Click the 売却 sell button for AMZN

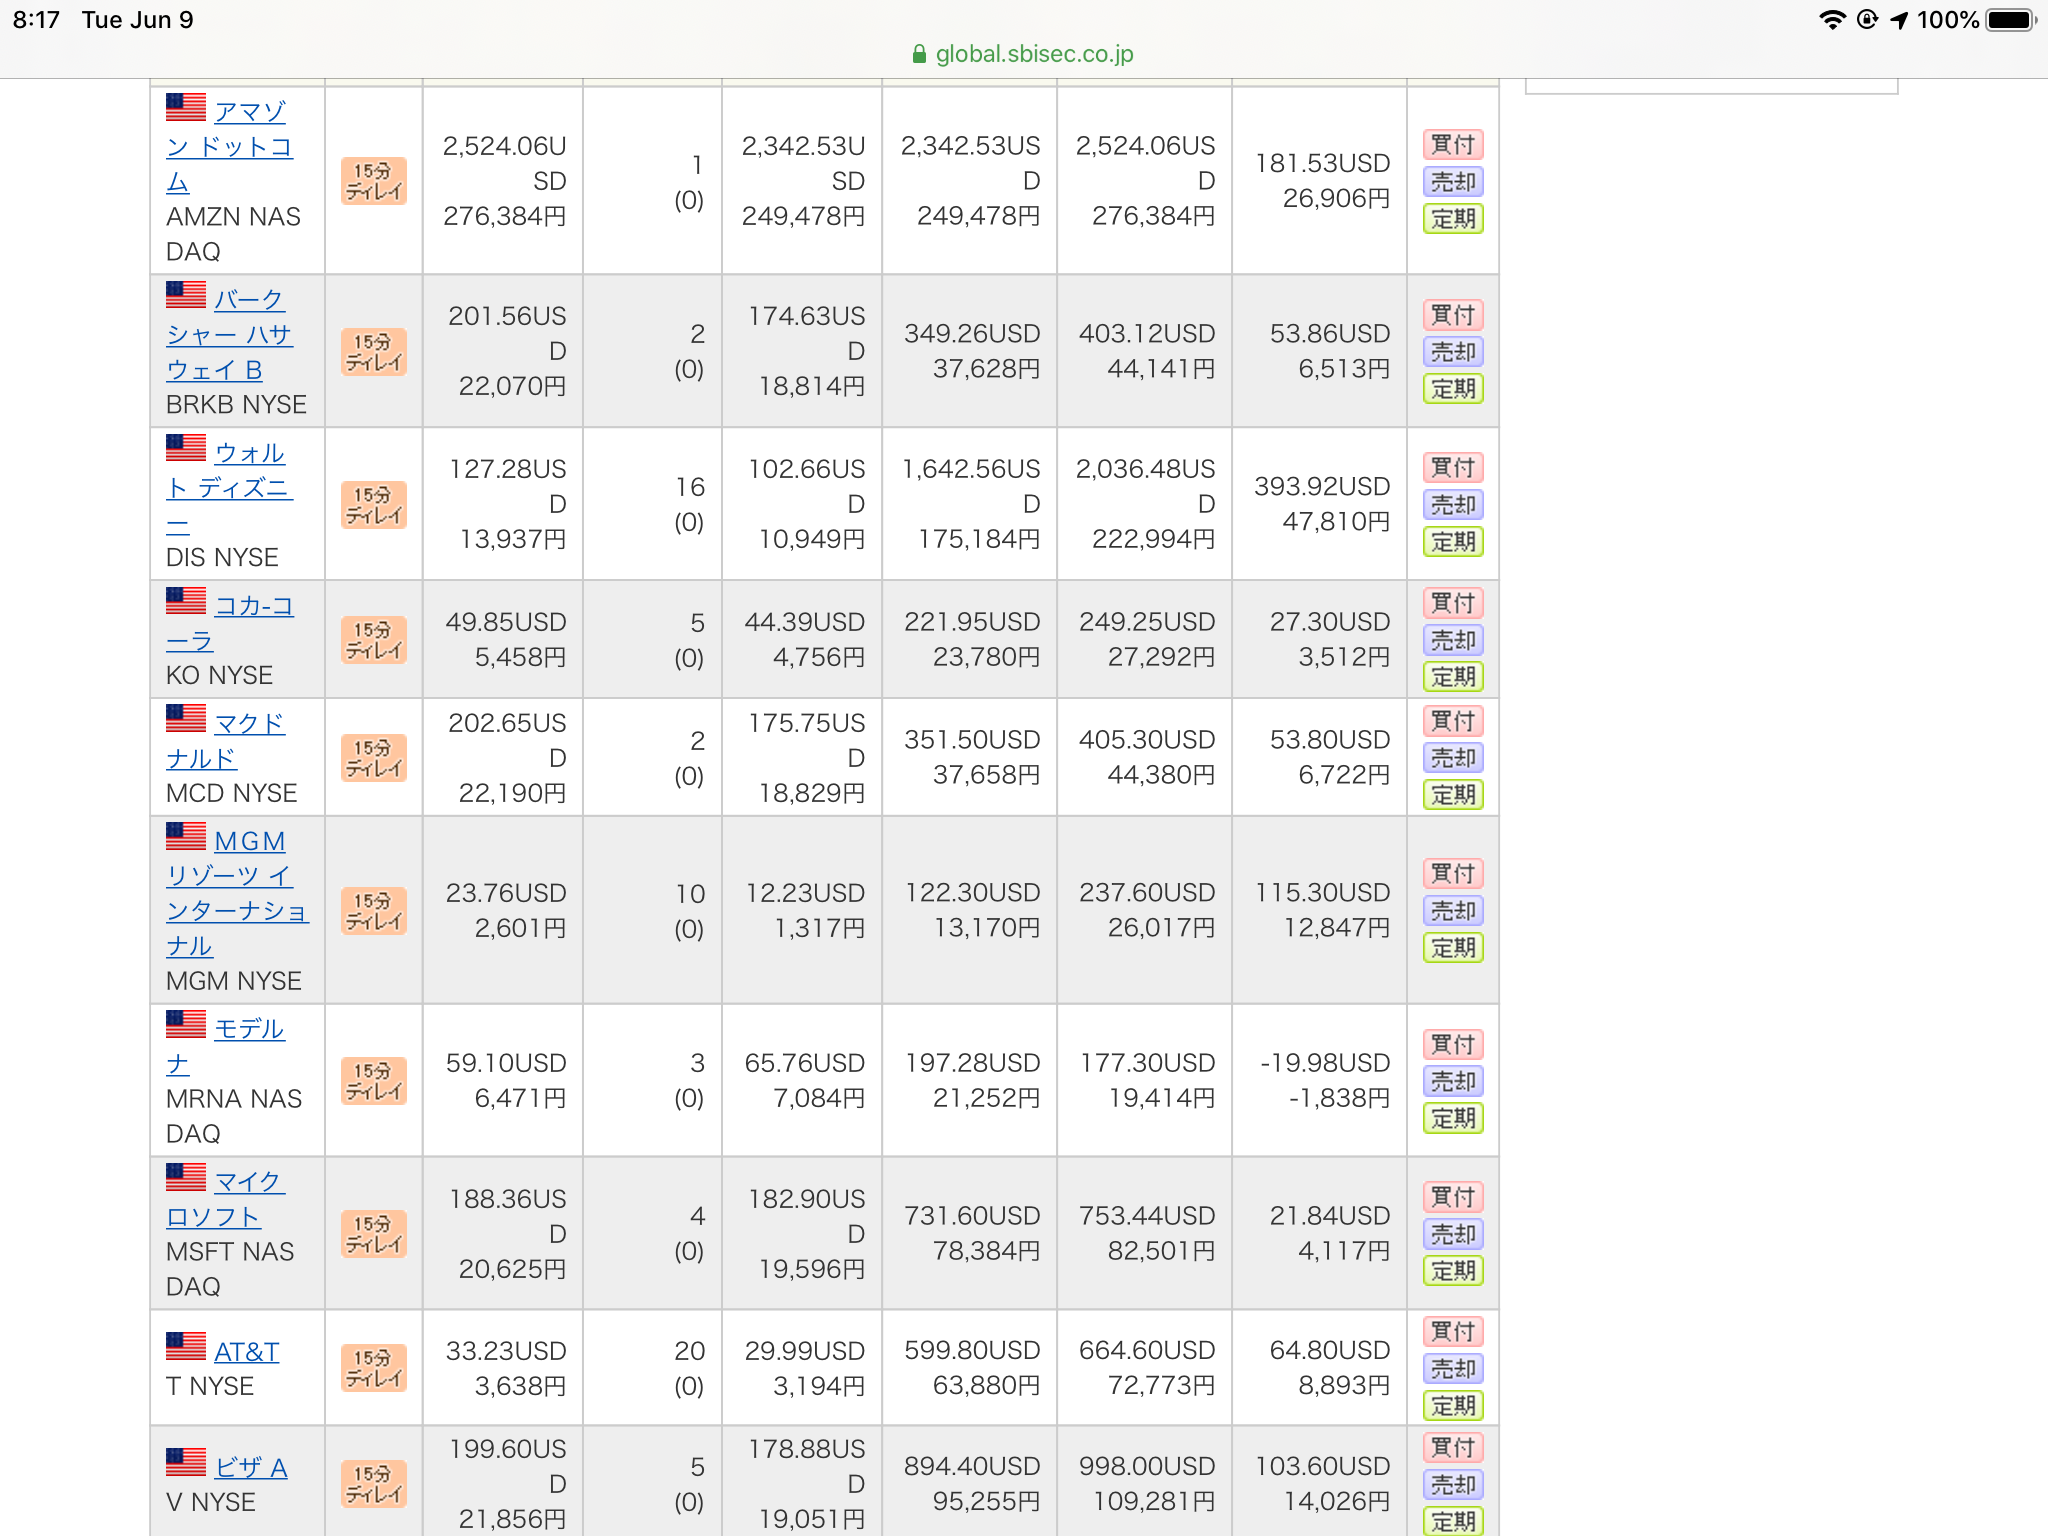(1453, 181)
